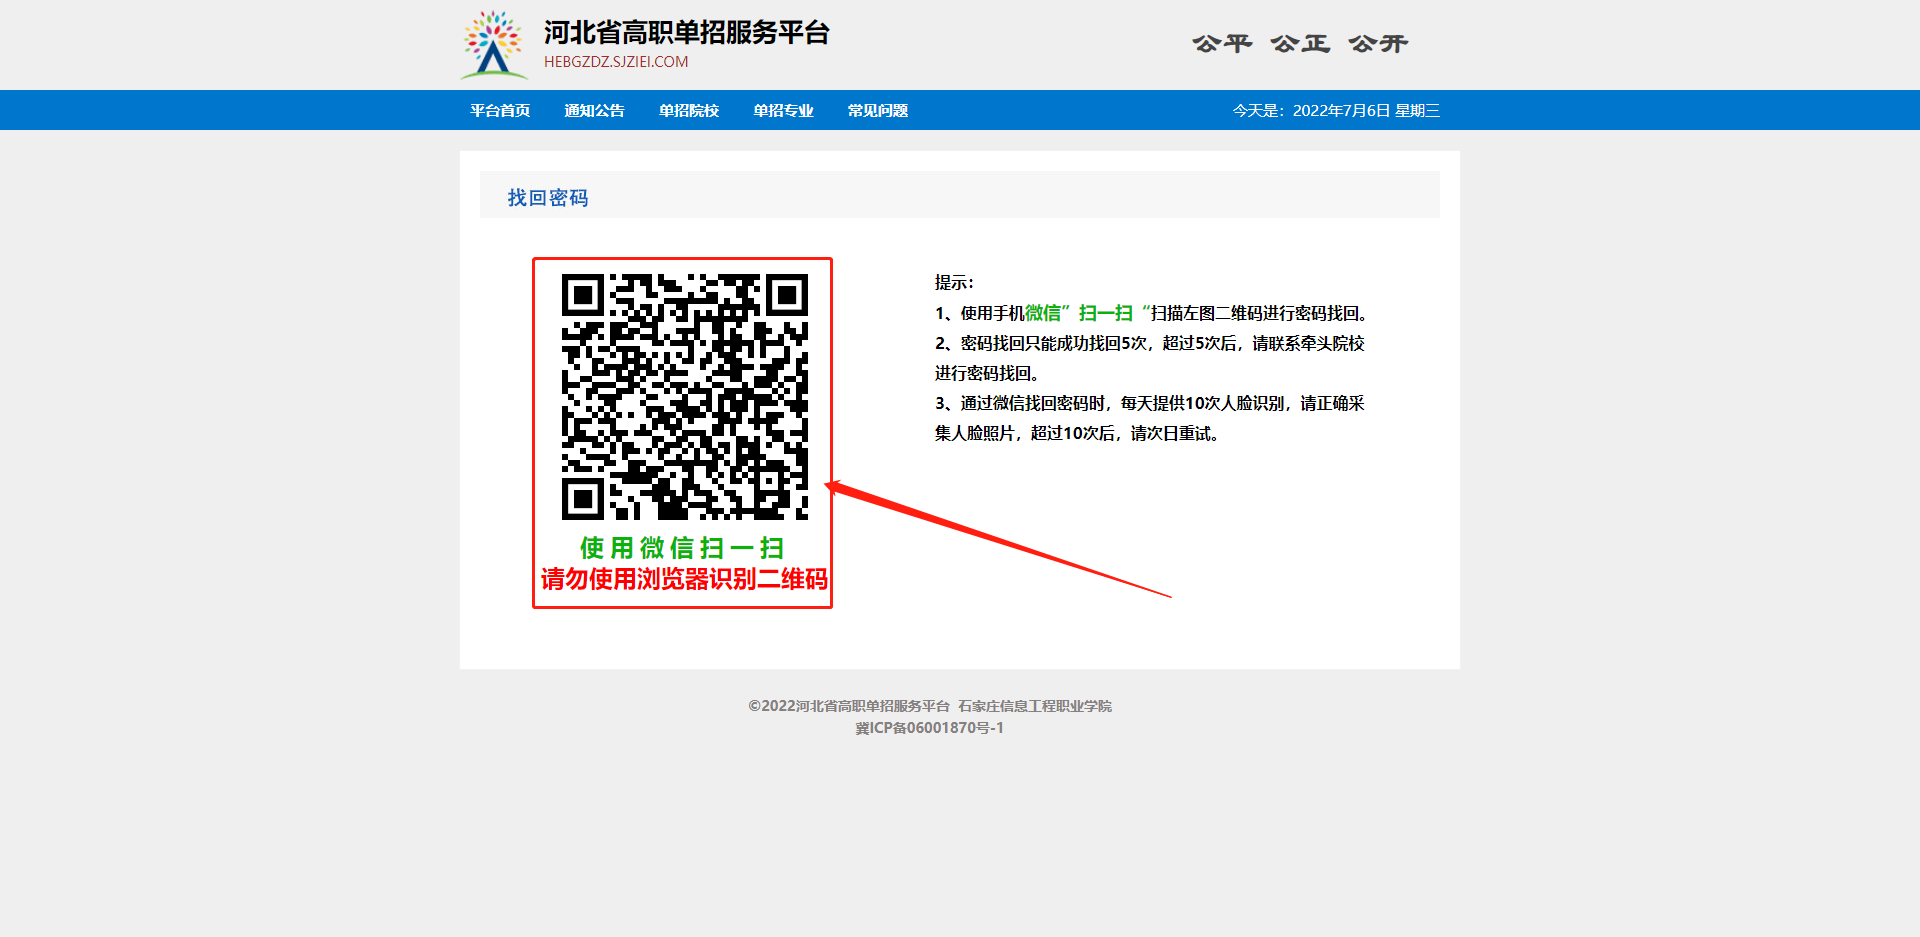Click 常见问题 in the nav bar
The height and width of the screenshot is (937, 1920).
tap(878, 111)
